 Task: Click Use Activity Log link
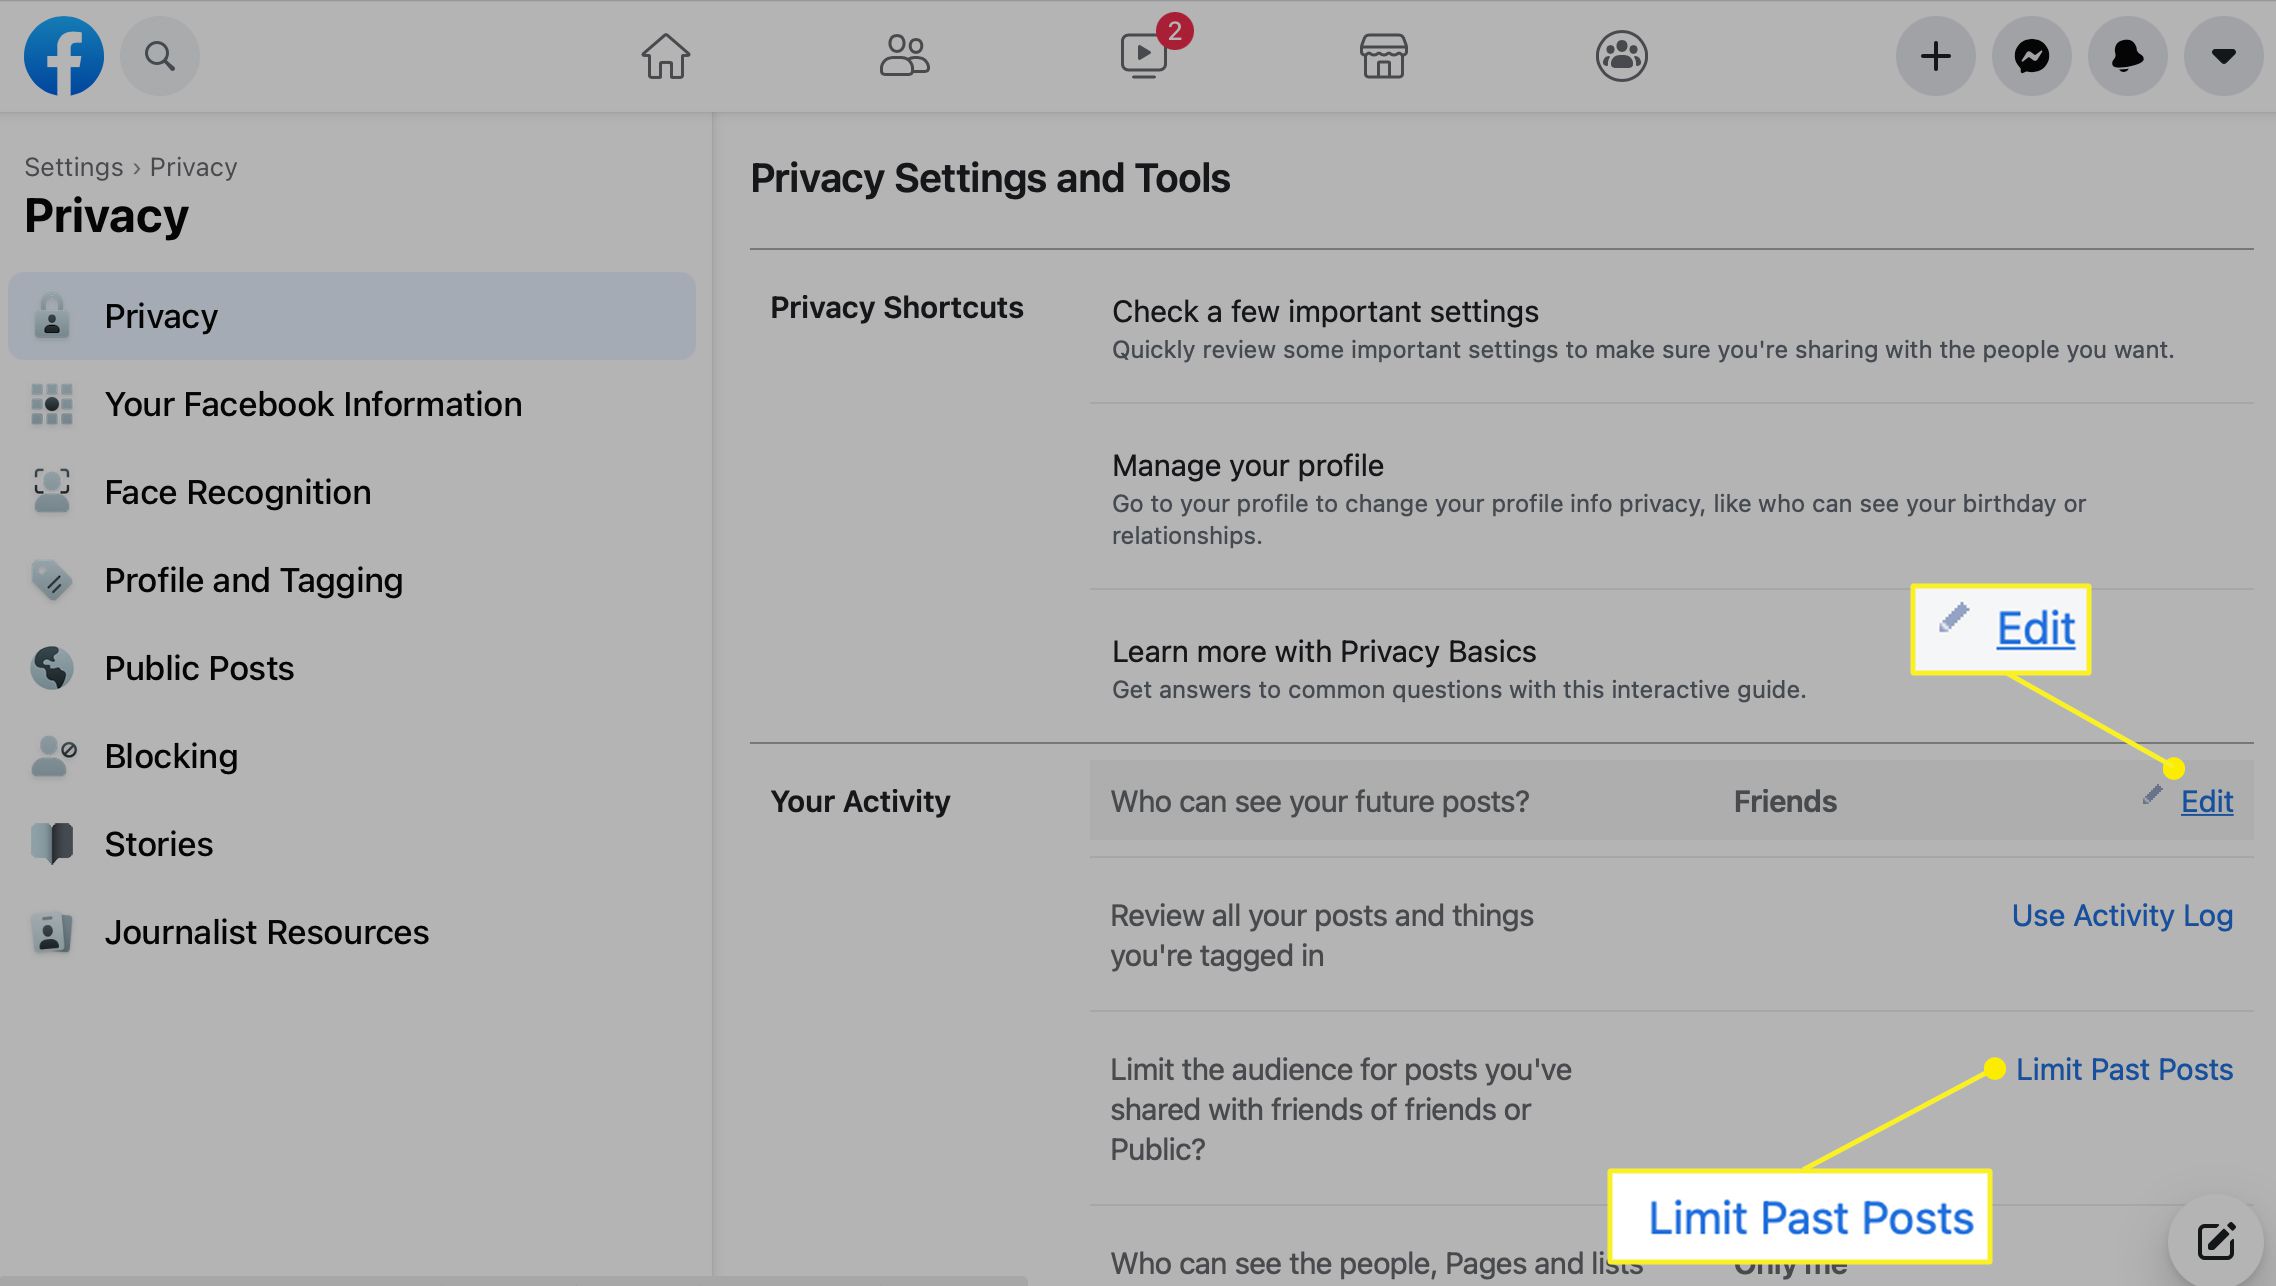[x=2122, y=915]
